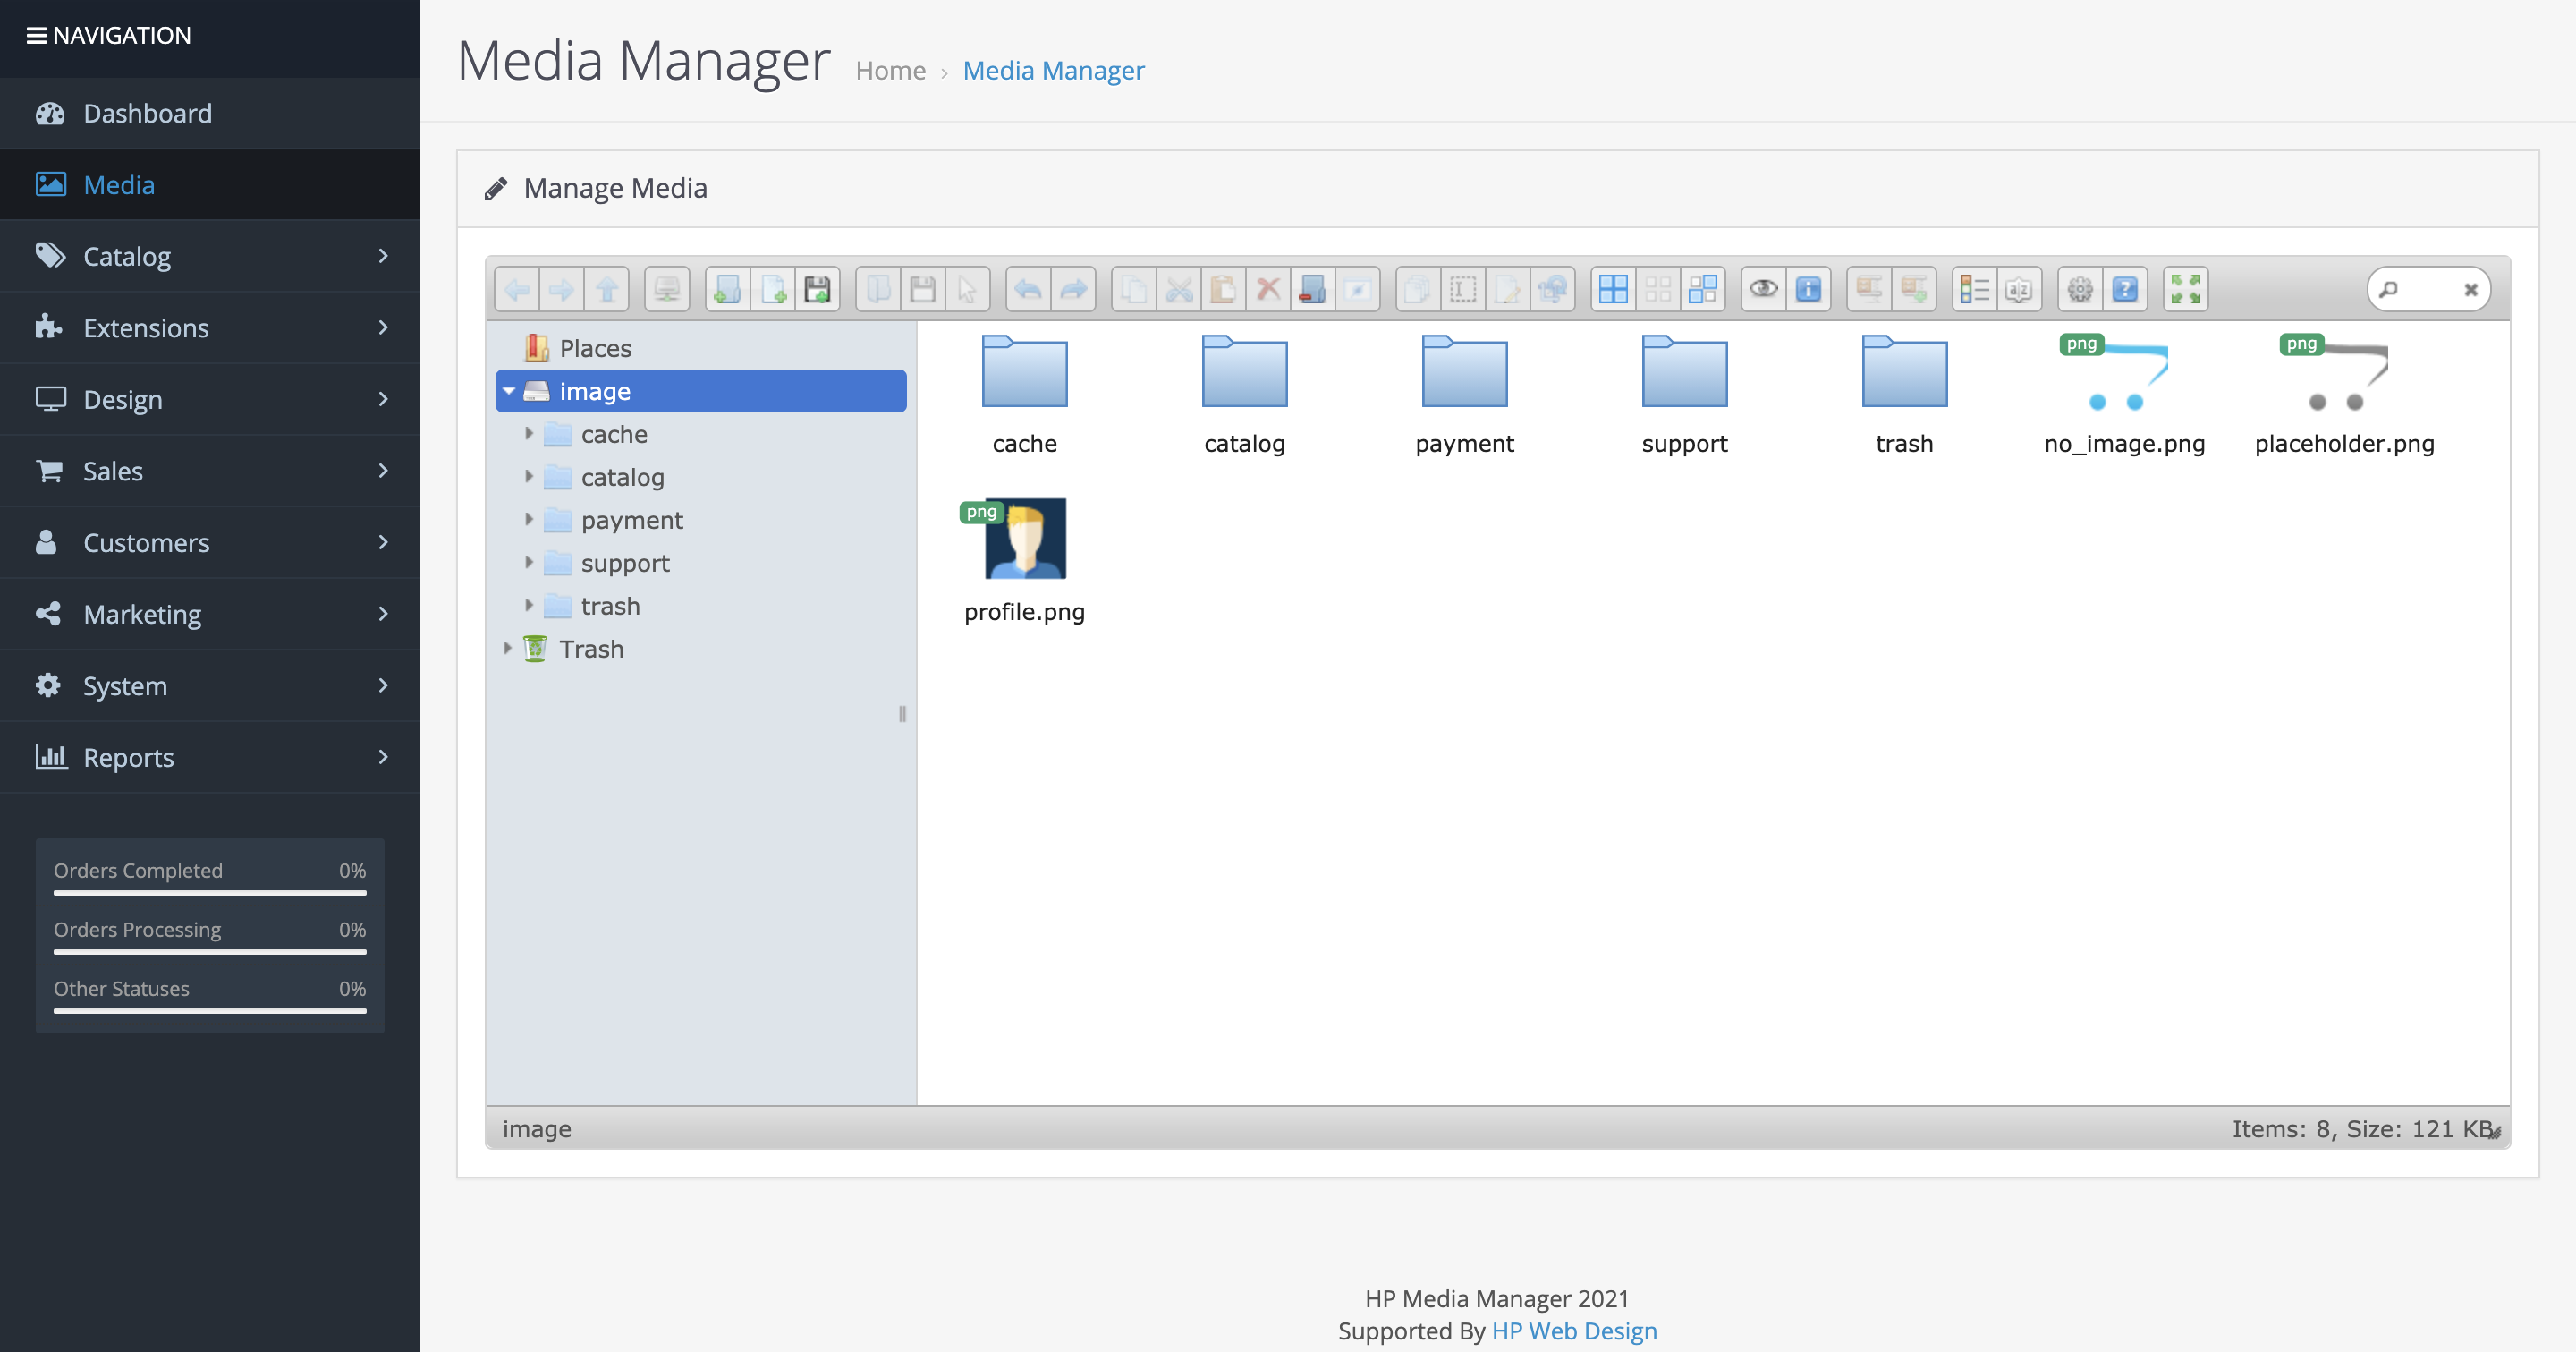Open the Dashboard sidebar item
Viewport: 2576px width, 1352px height.
pos(147,113)
